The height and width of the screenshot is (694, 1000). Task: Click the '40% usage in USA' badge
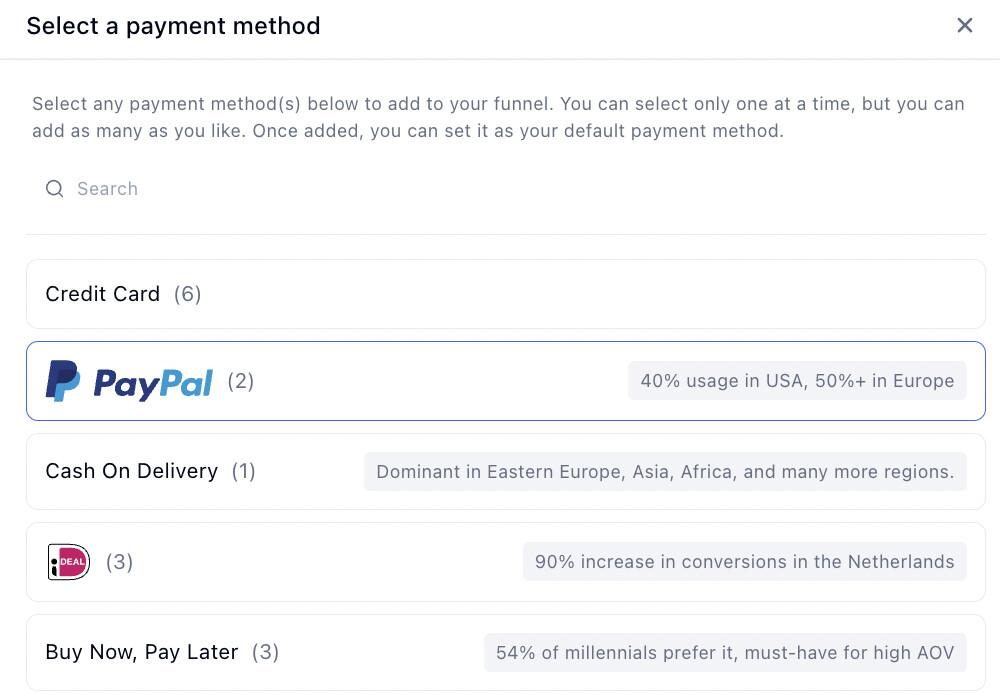797,381
